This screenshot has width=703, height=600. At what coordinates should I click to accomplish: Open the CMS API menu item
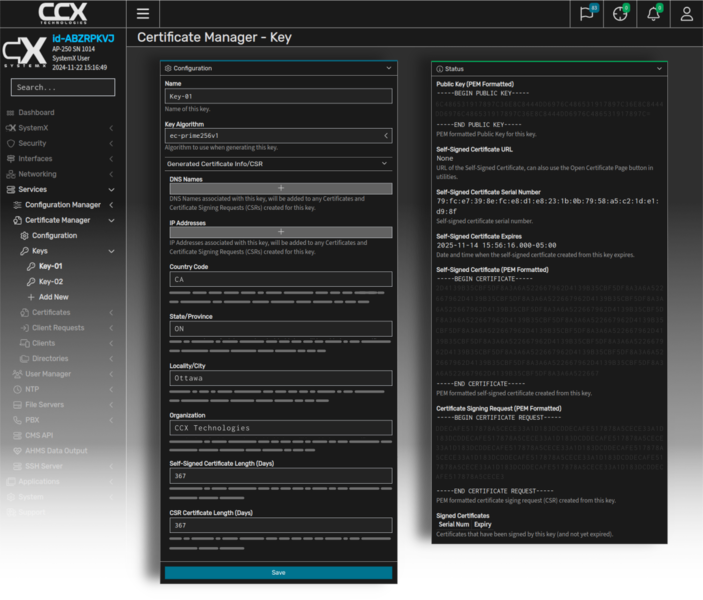pos(39,435)
